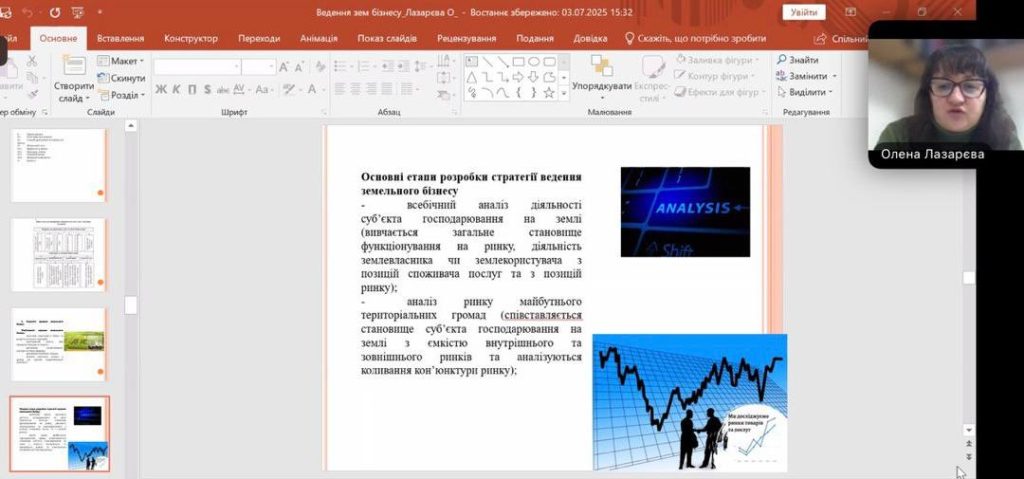Image resolution: width=1024 pixels, height=479 pixels.
Task: Open the font name combo box
Action: pyautogui.click(x=195, y=67)
